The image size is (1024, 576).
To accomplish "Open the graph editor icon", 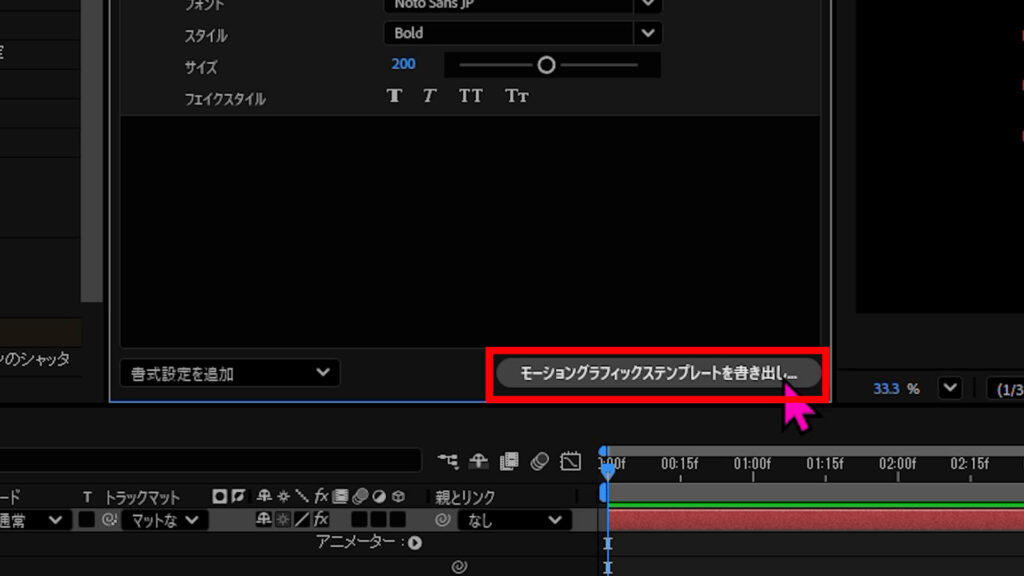I will click(x=571, y=461).
